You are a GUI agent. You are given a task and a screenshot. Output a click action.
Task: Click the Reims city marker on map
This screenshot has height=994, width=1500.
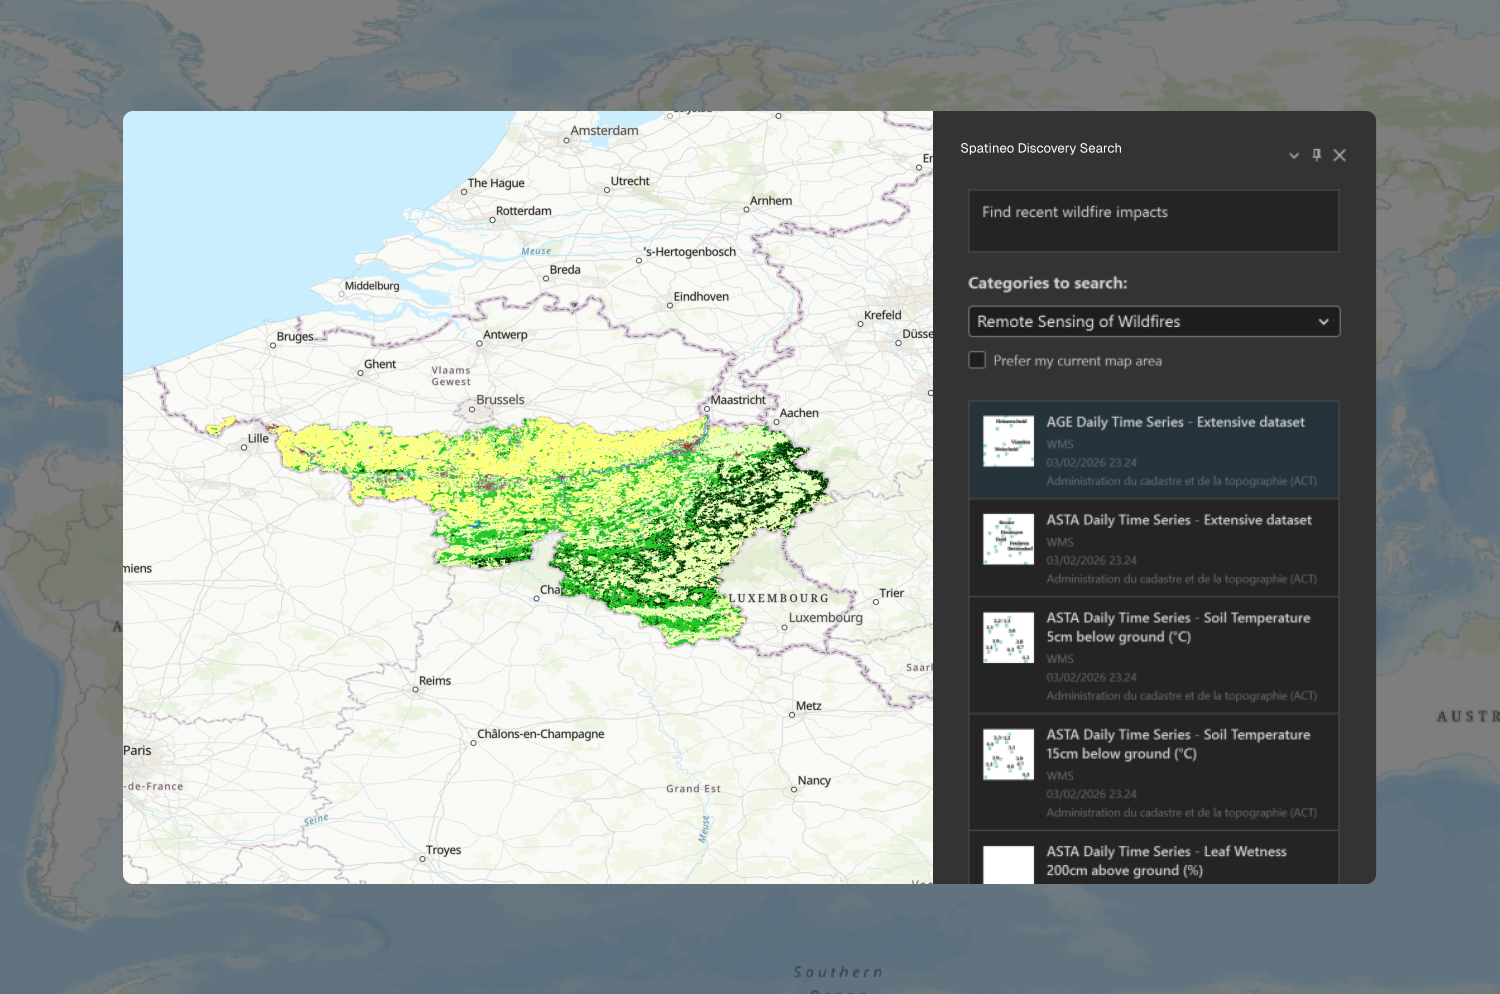416,690
